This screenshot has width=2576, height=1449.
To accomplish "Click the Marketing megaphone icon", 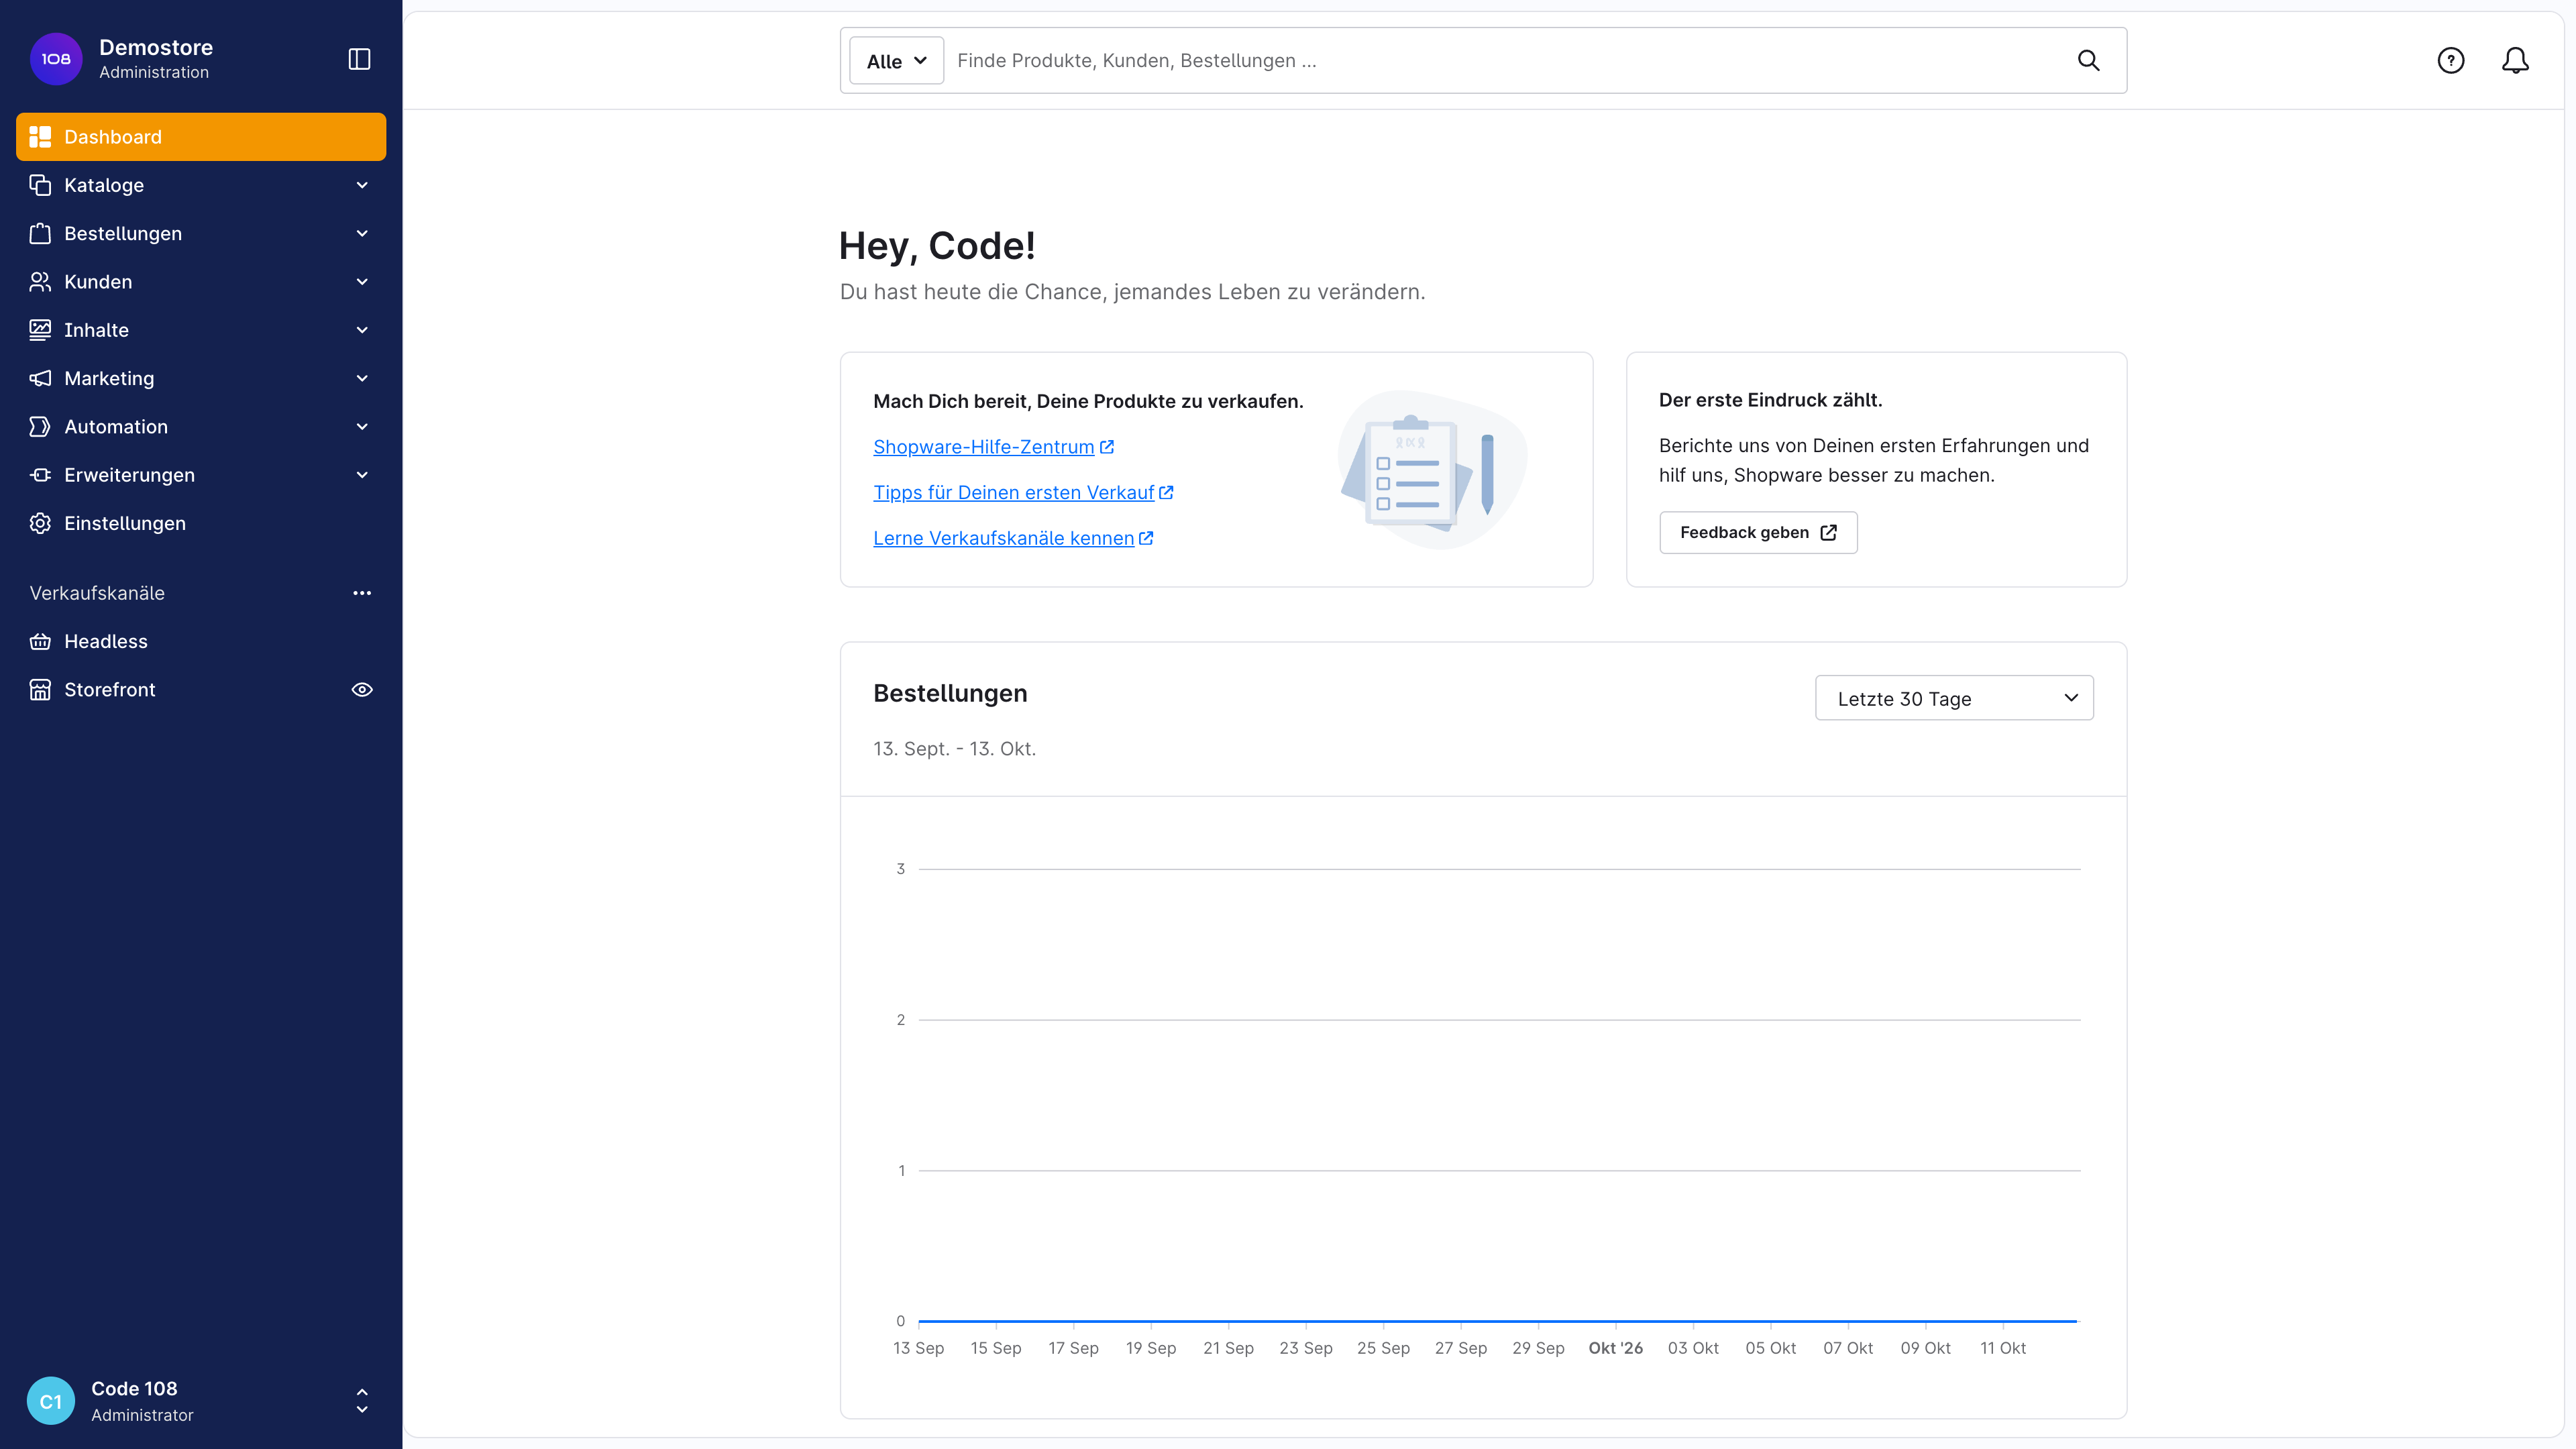I will click(40, 378).
